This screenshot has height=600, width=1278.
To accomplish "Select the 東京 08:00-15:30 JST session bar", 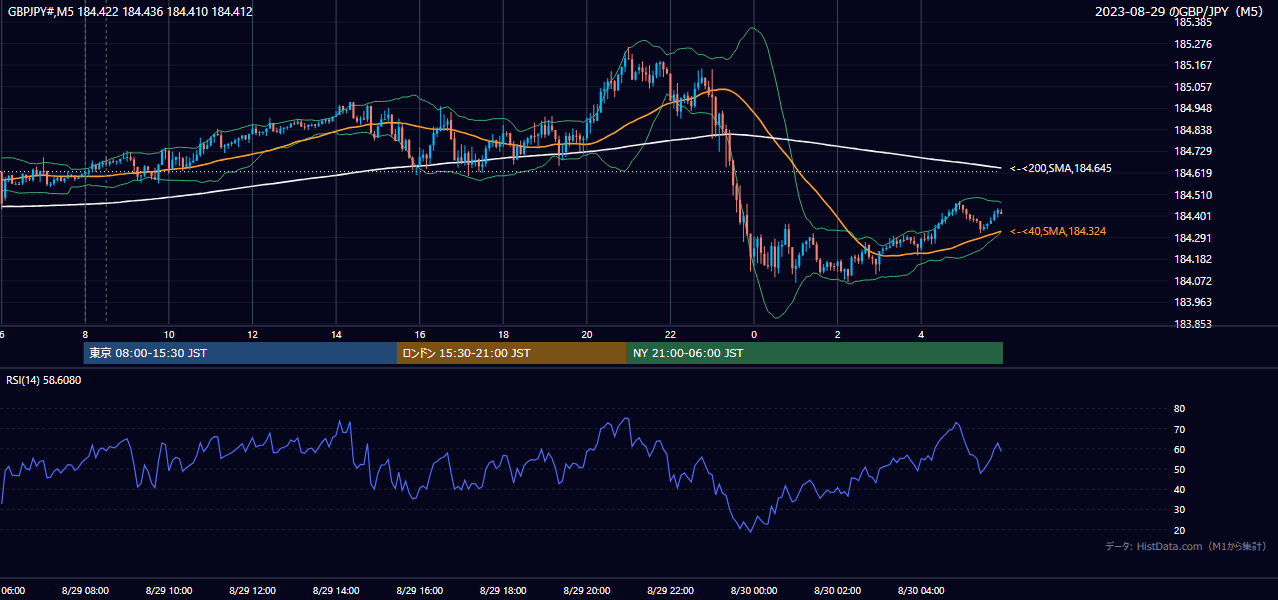I will click(x=240, y=353).
